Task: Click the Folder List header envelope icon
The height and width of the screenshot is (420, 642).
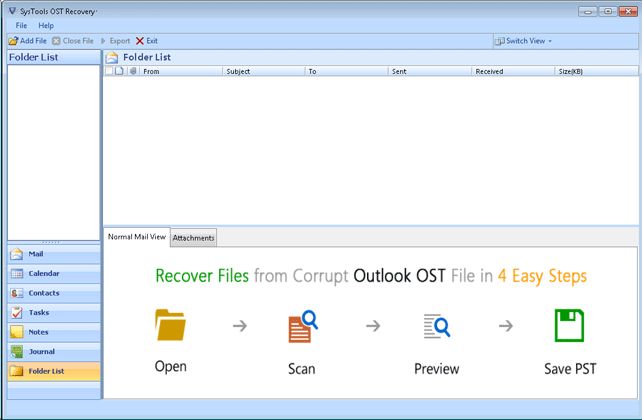Action: [111, 58]
